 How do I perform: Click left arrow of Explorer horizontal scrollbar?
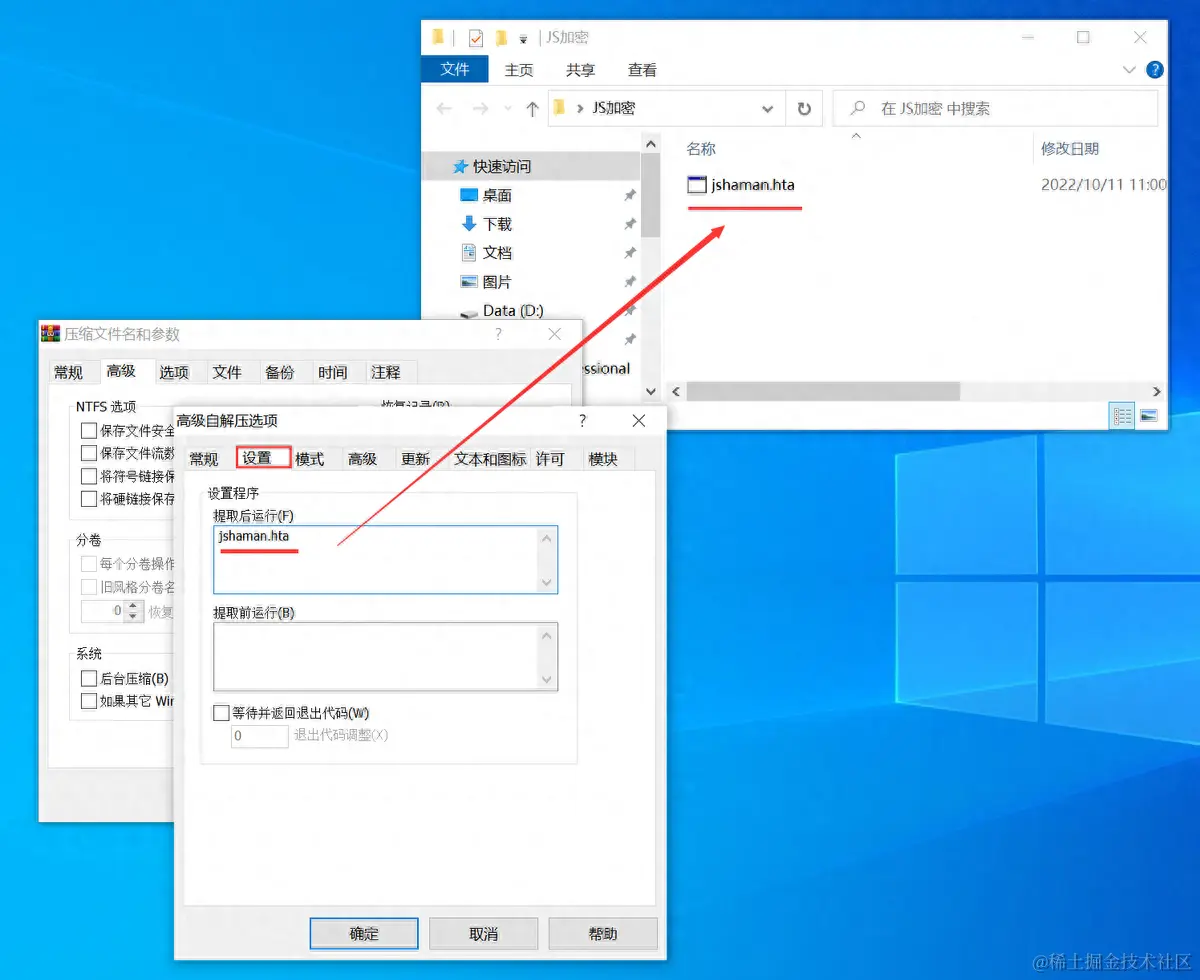676,392
